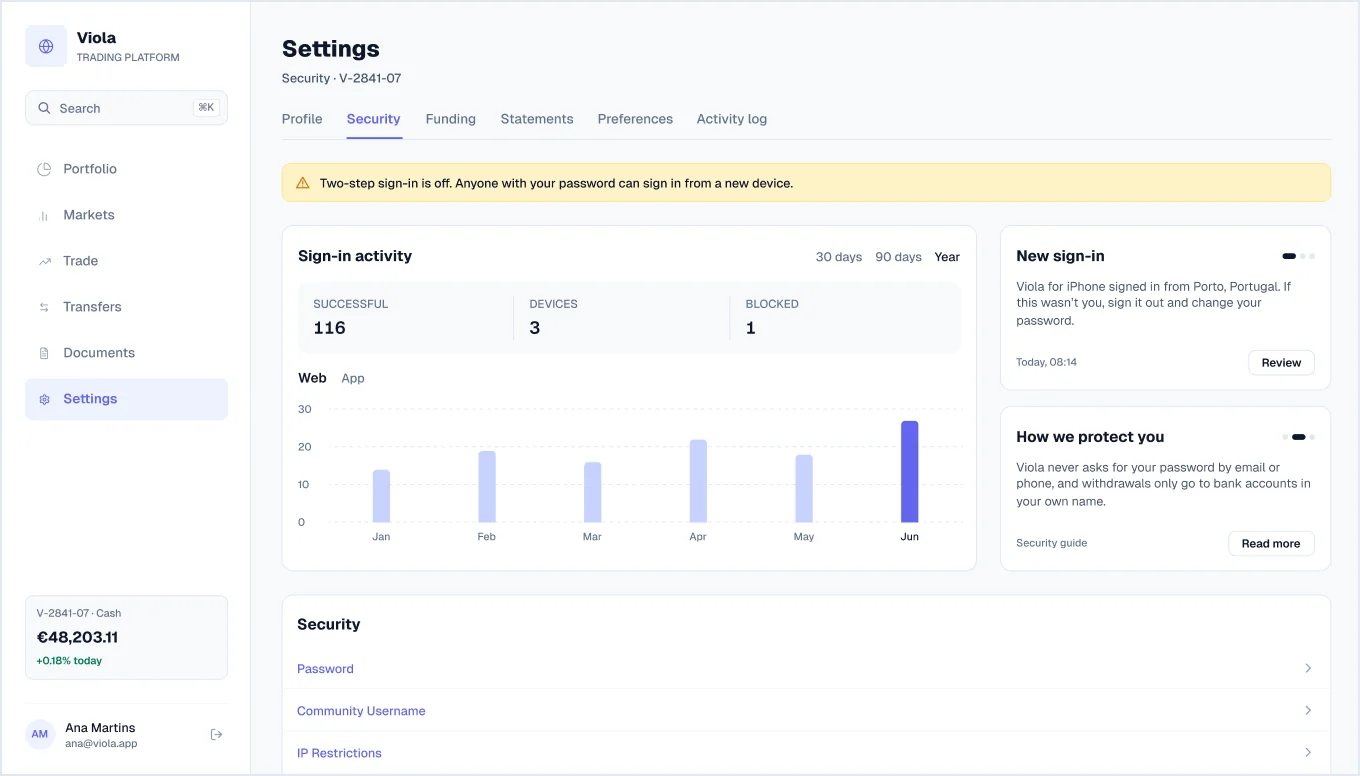
Task: Open the Preferences tab
Action: [635, 119]
